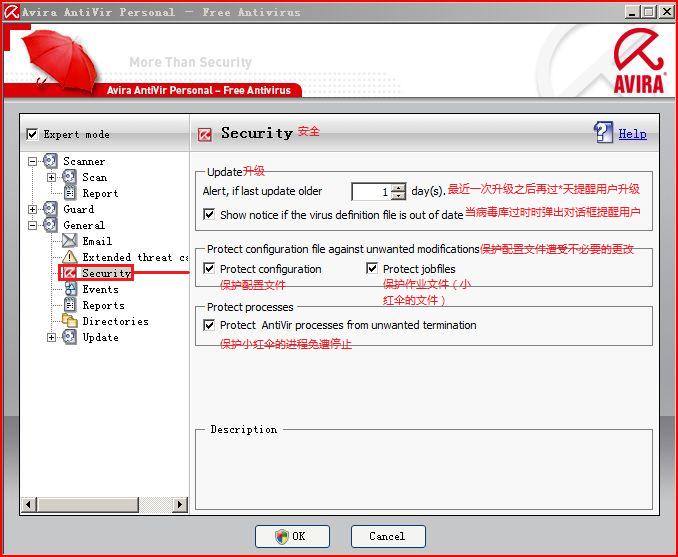678x557 pixels.
Task: Click the Scanner gear icon in tree
Action: tap(50, 161)
